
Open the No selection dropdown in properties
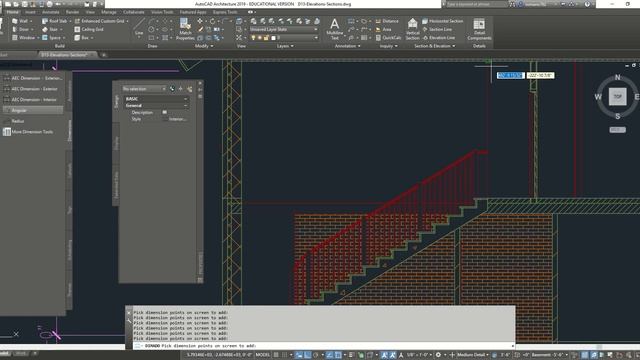coord(144,89)
